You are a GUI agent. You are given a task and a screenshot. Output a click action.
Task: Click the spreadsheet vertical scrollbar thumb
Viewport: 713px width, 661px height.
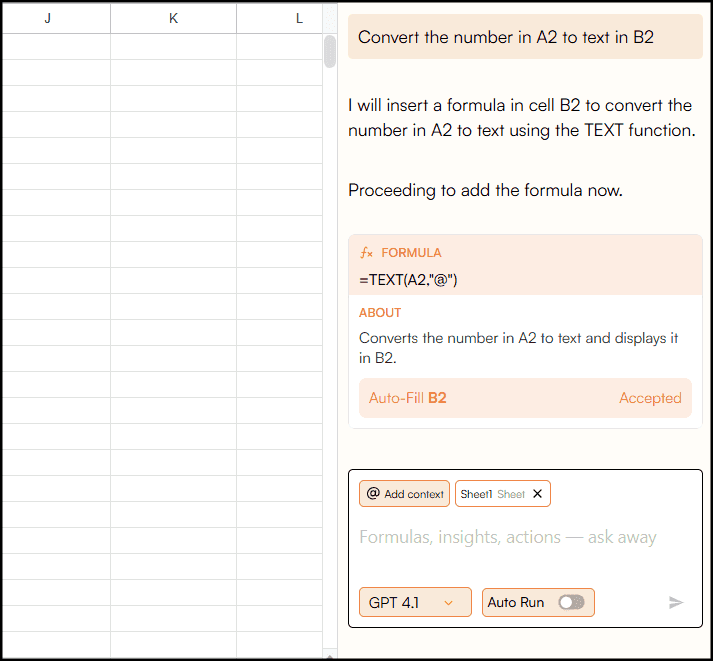tap(330, 51)
